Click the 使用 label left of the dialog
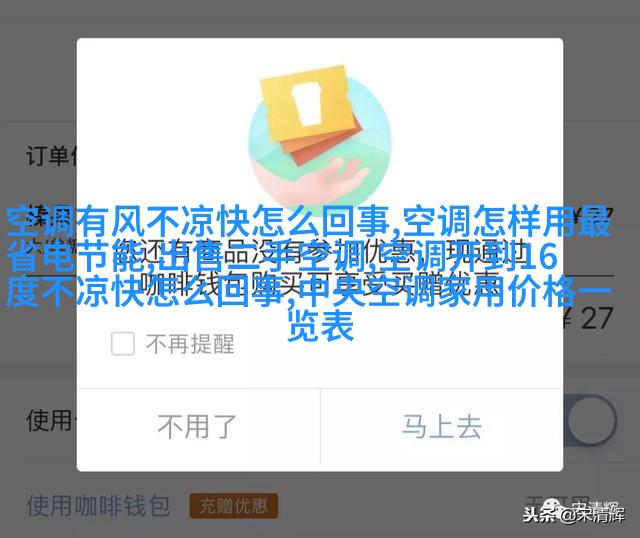640x538 pixels. pos(51,420)
